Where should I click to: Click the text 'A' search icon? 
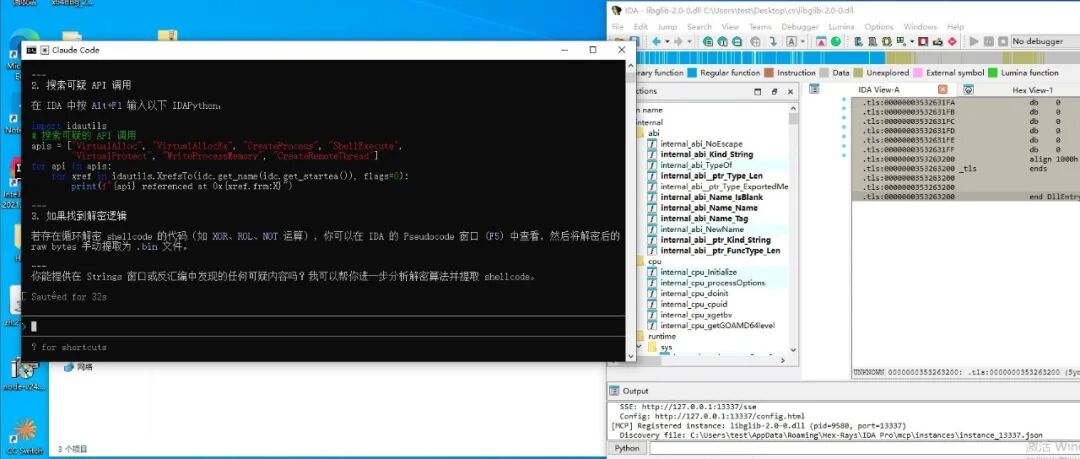[x=791, y=41]
